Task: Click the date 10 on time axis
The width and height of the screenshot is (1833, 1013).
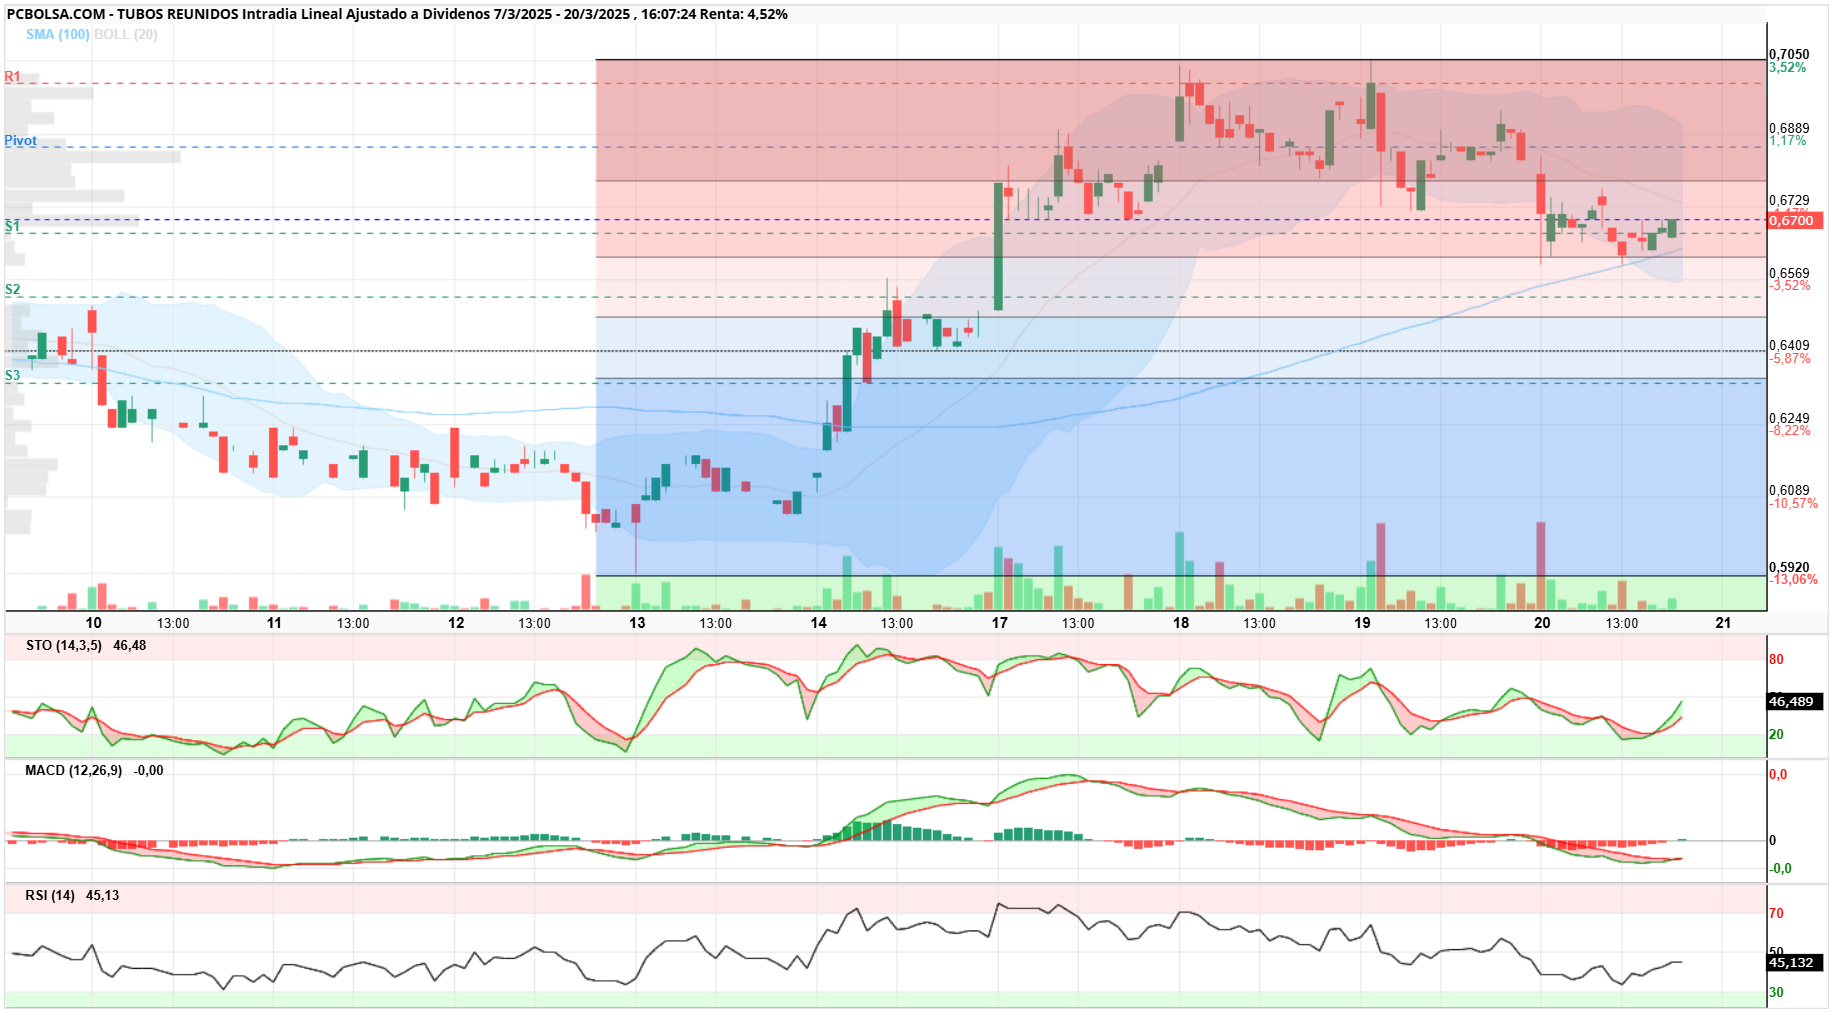Action: point(93,622)
